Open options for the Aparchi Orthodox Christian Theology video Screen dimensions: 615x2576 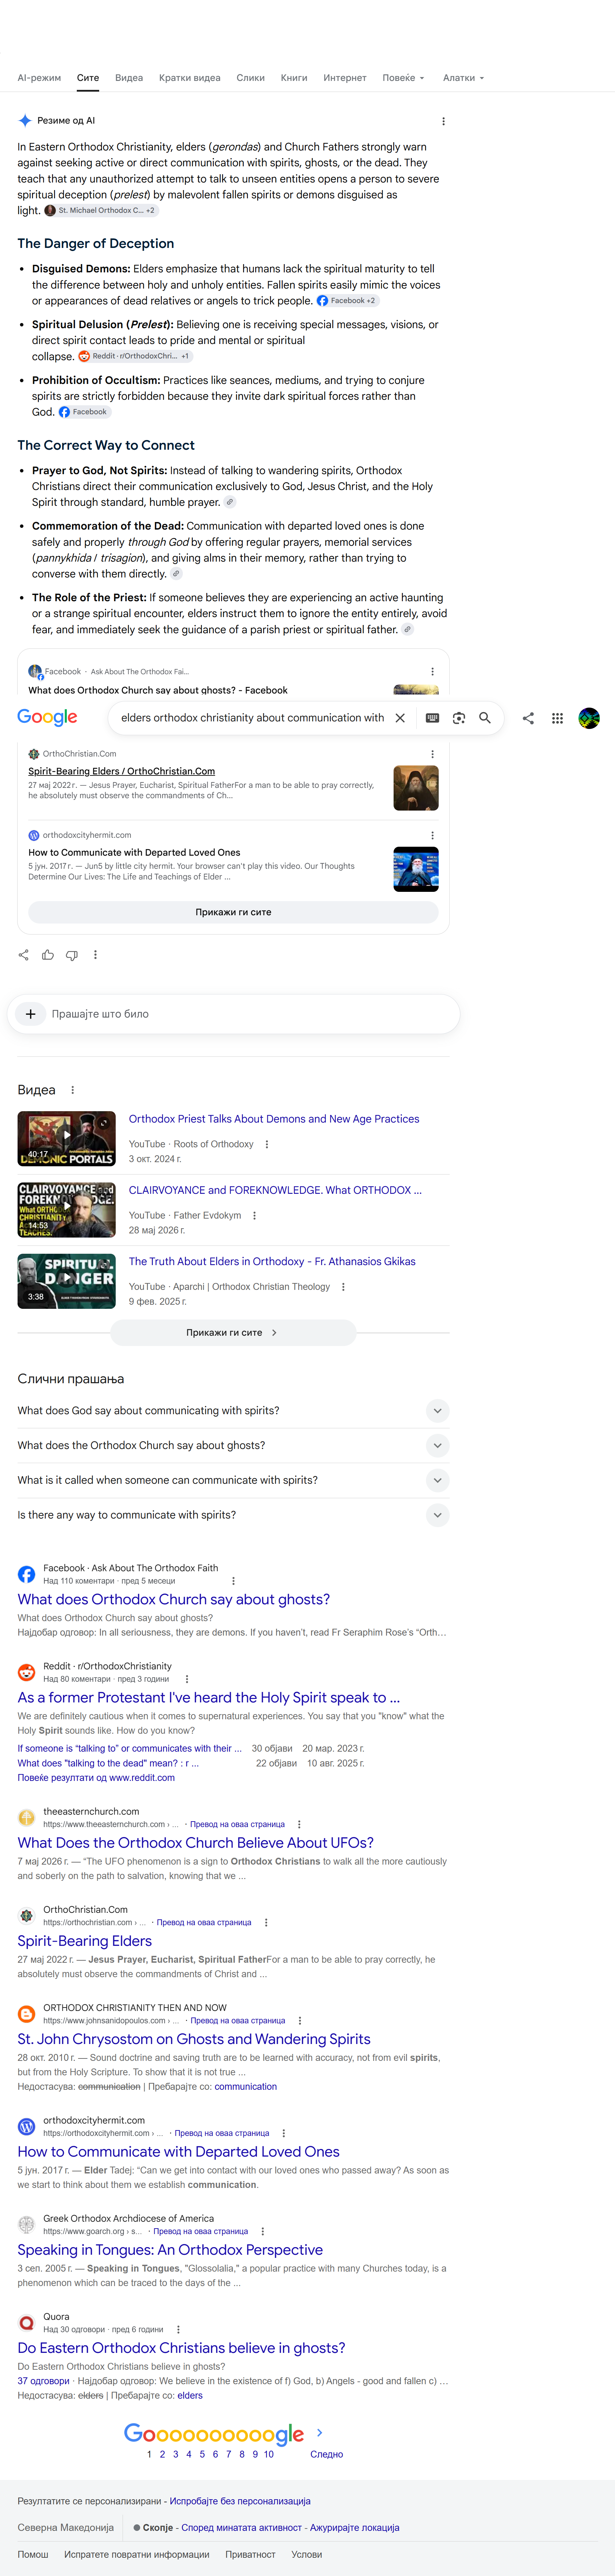[343, 1287]
